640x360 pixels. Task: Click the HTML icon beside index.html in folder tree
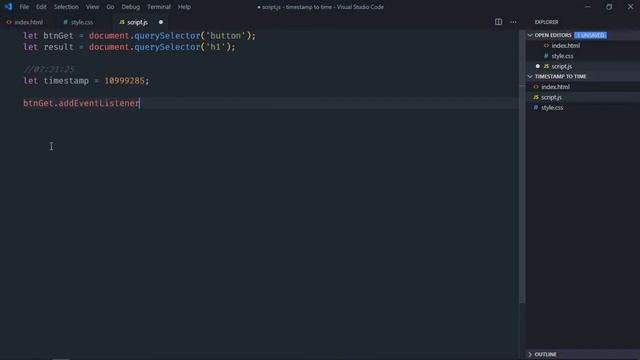click(x=536, y=87)
